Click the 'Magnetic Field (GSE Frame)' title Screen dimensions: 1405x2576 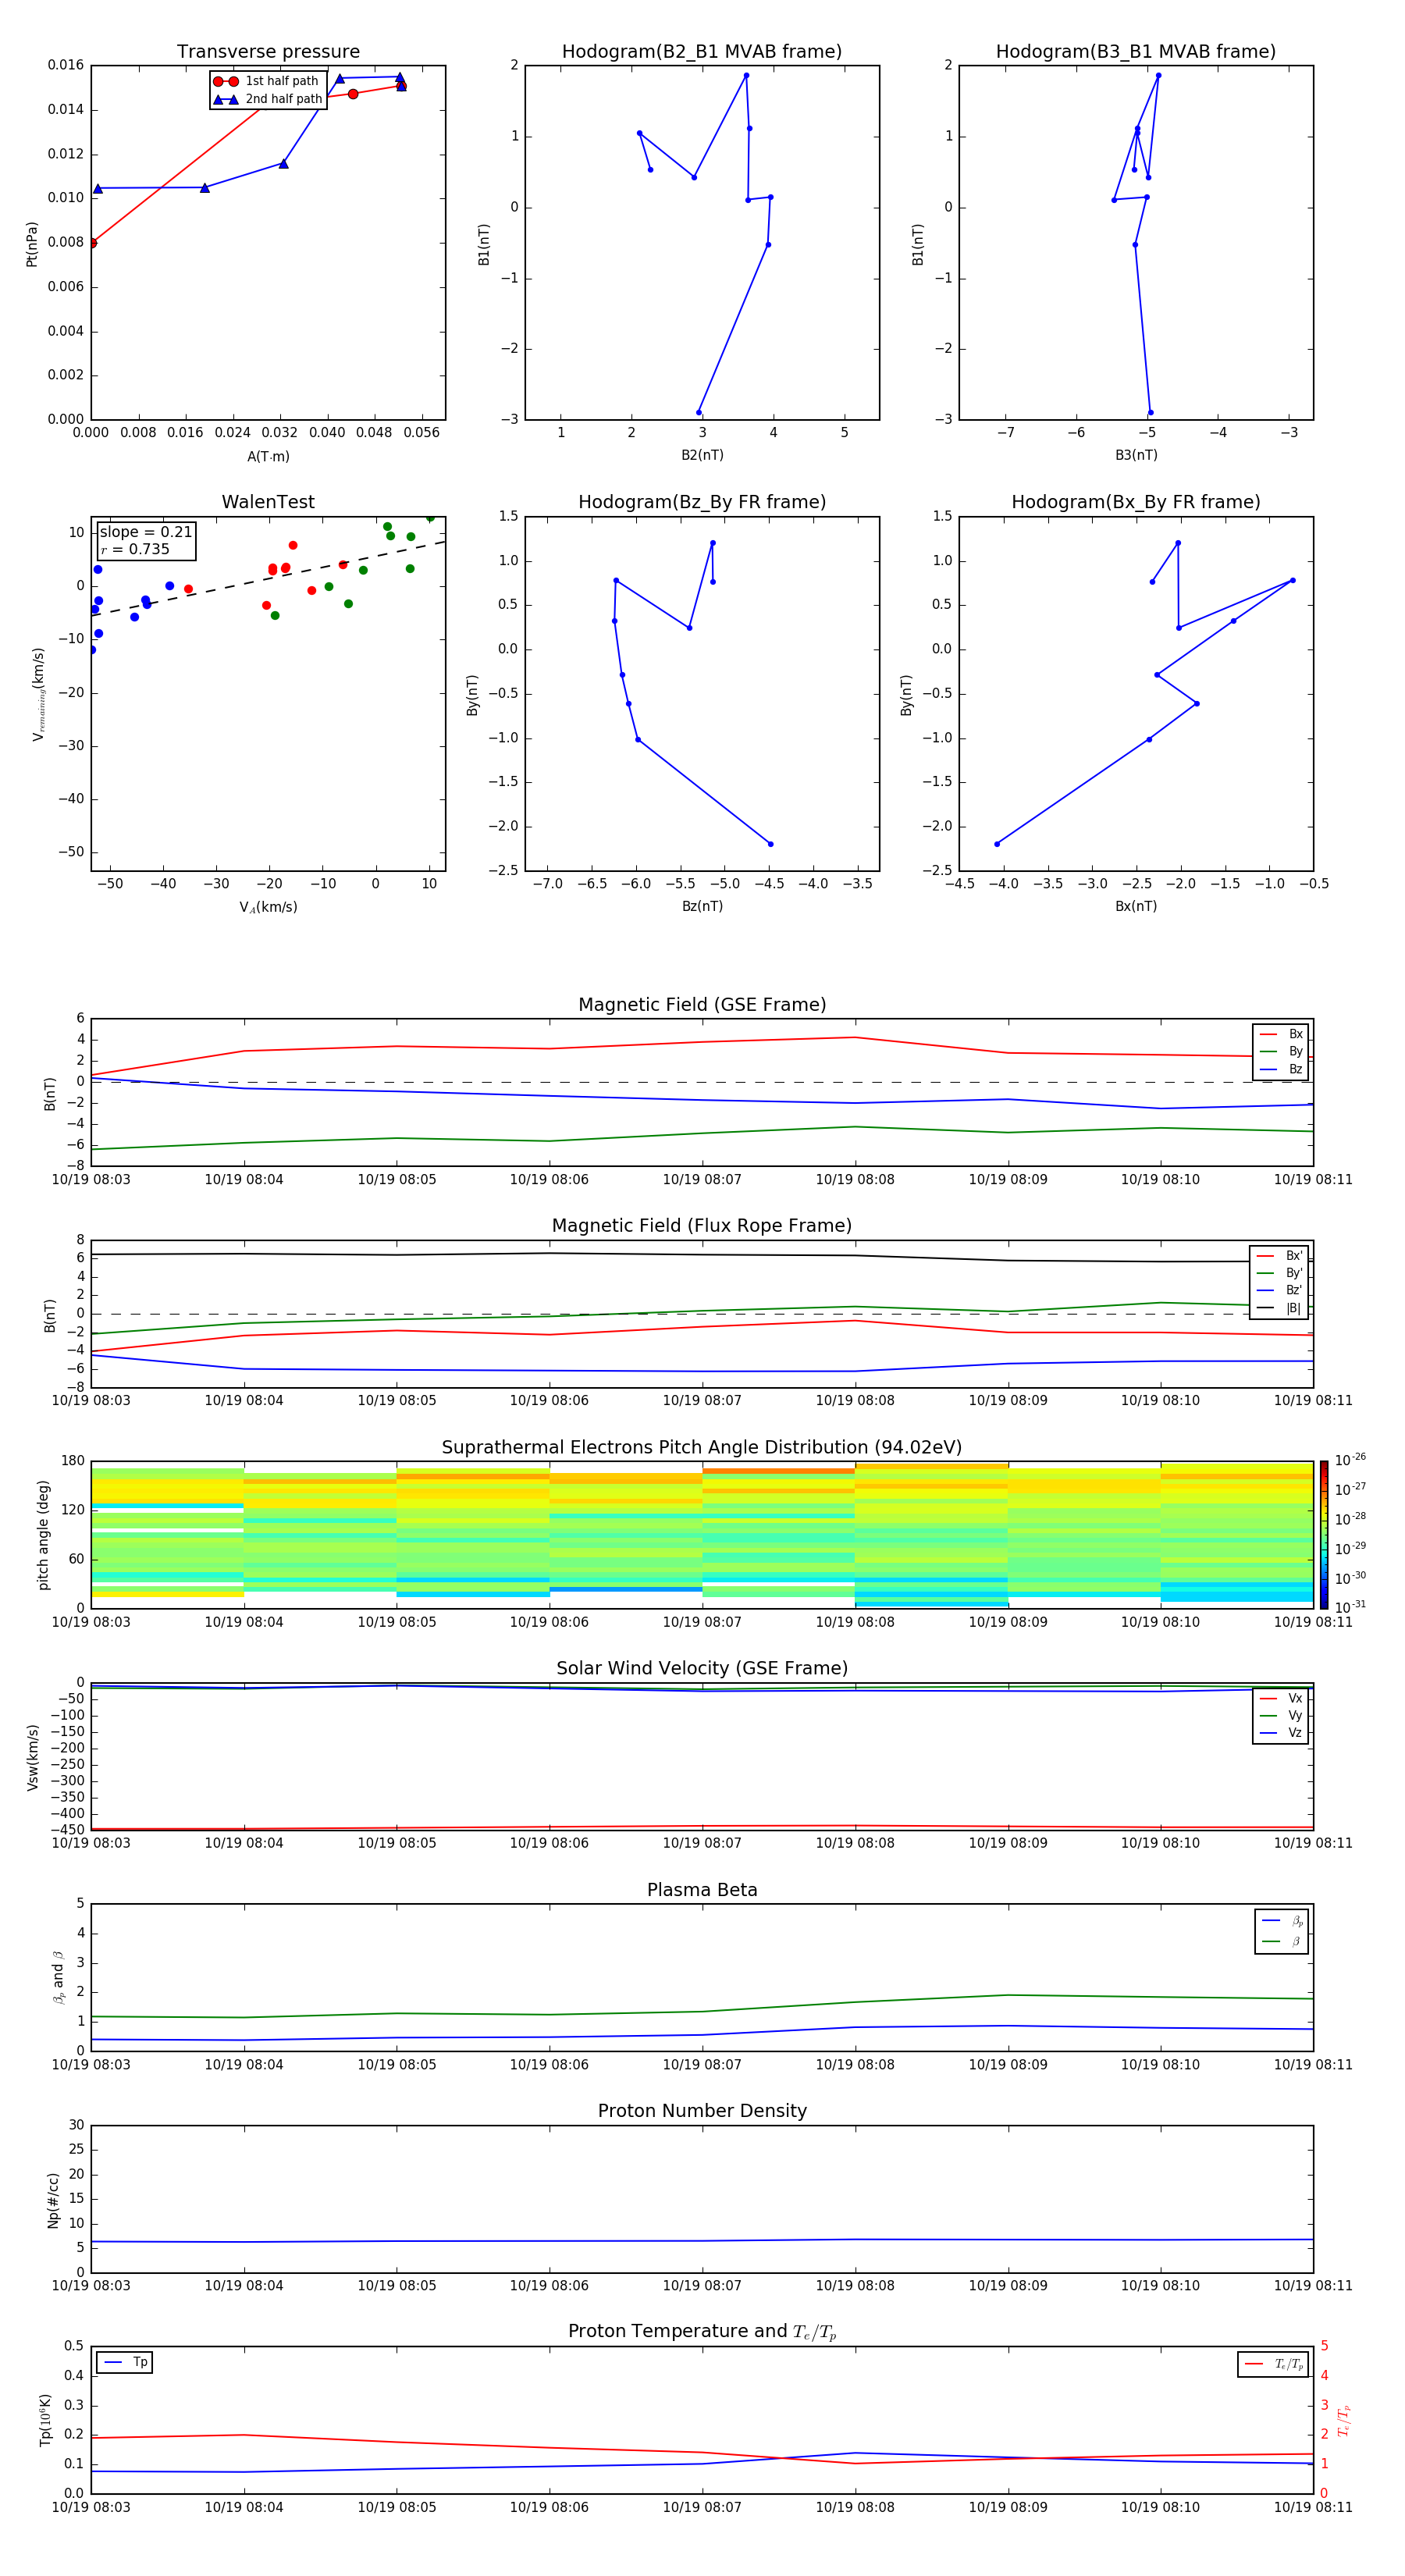pos(702,1005)
